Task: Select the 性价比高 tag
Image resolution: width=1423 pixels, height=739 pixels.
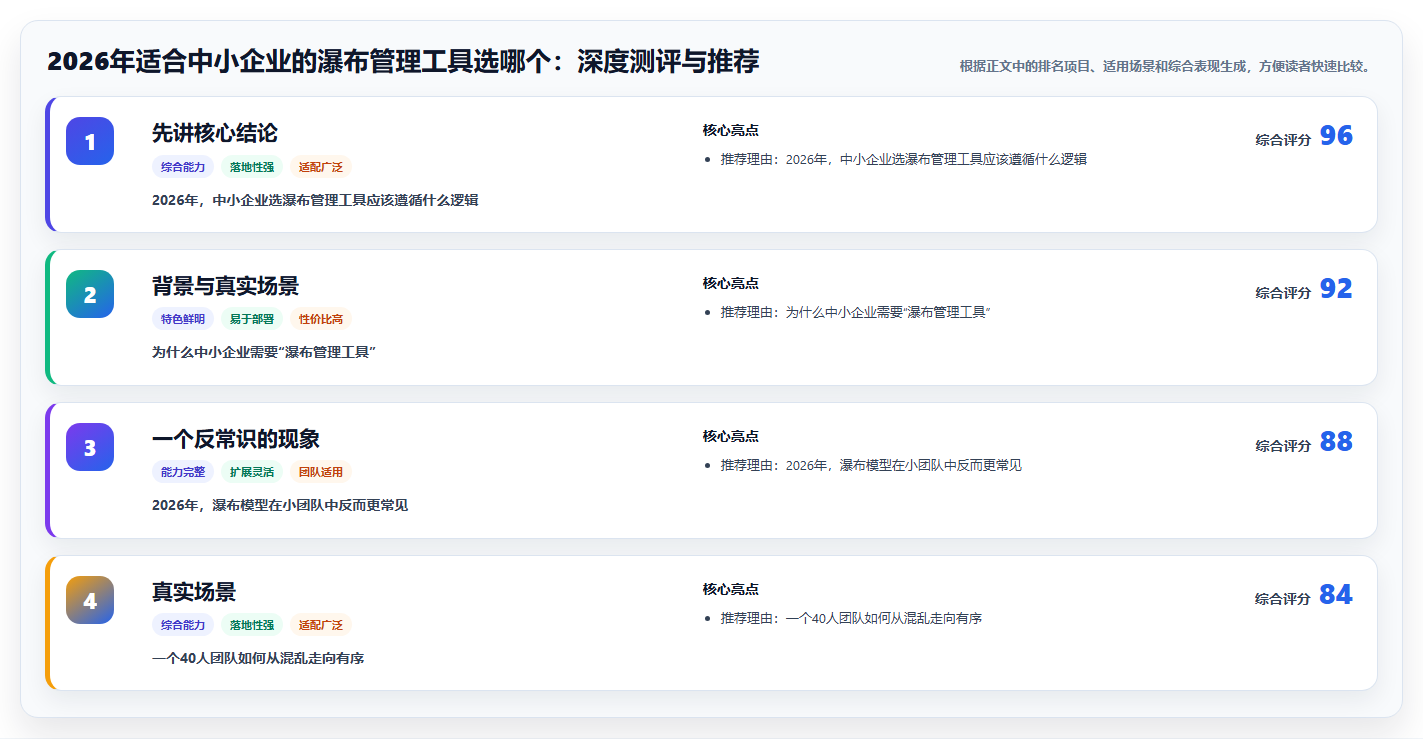Action: coord(321,319)
